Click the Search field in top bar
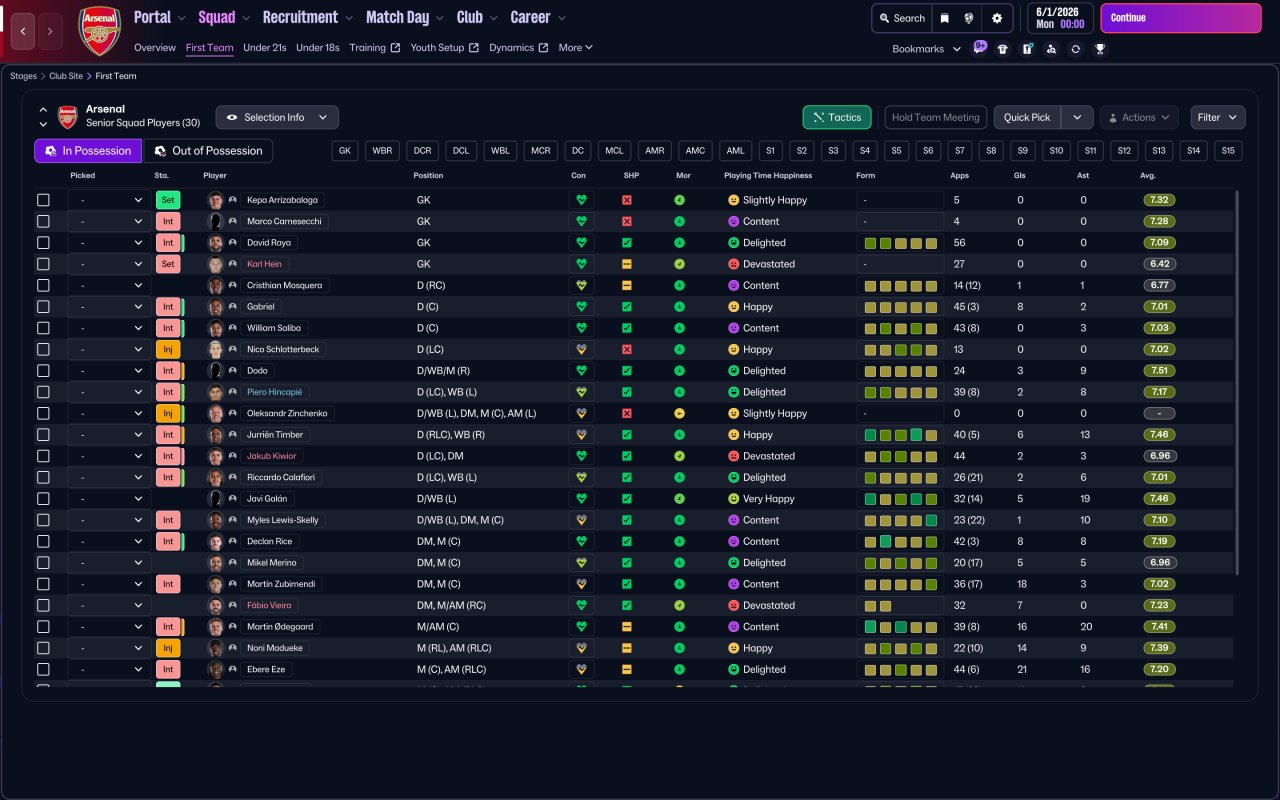1280x800 pixels. (900, 18)
